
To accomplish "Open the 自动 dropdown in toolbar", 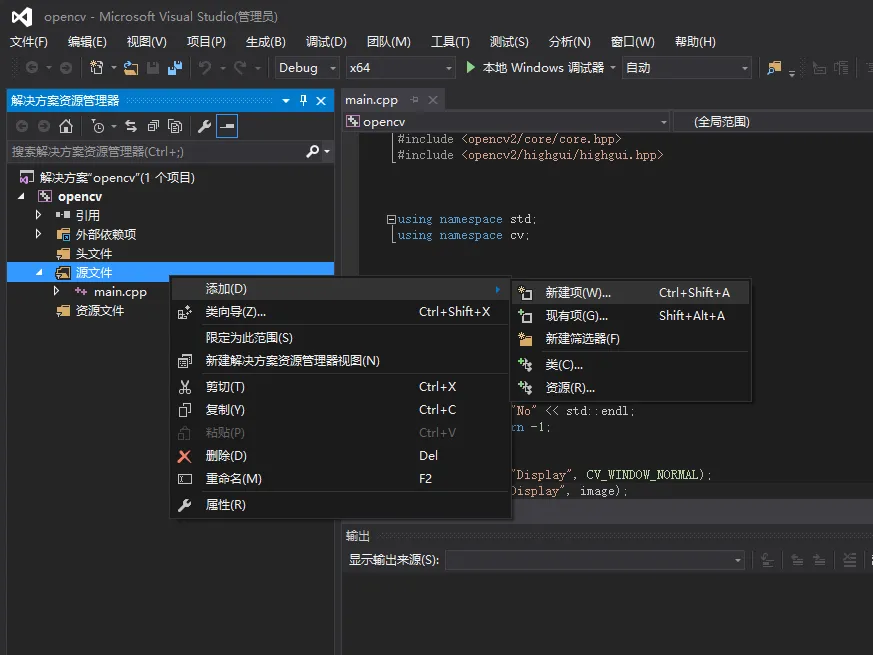I will 686,68.
